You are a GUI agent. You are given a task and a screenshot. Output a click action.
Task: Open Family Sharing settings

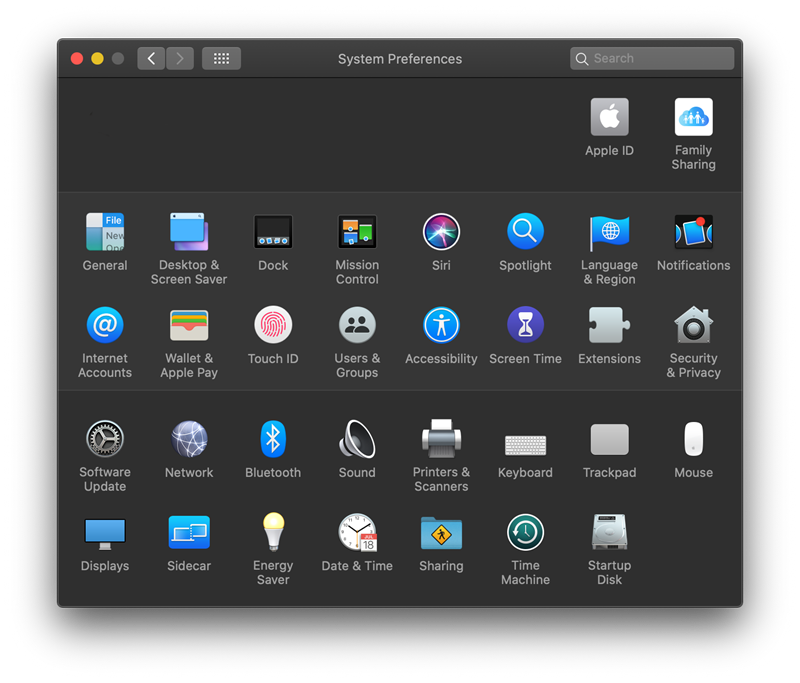click(x=693, y=117)
